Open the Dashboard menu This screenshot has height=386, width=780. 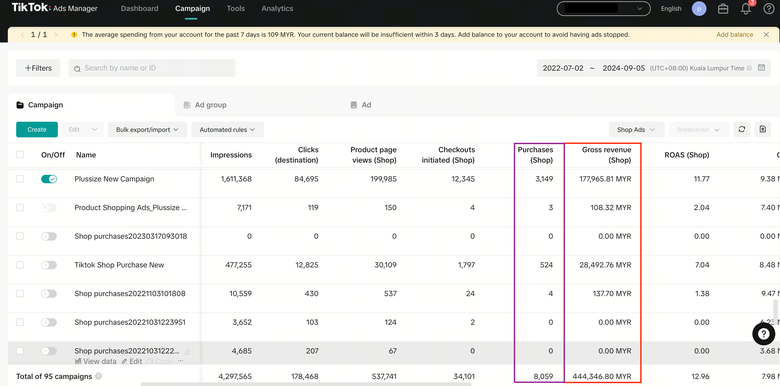point(139,8)
